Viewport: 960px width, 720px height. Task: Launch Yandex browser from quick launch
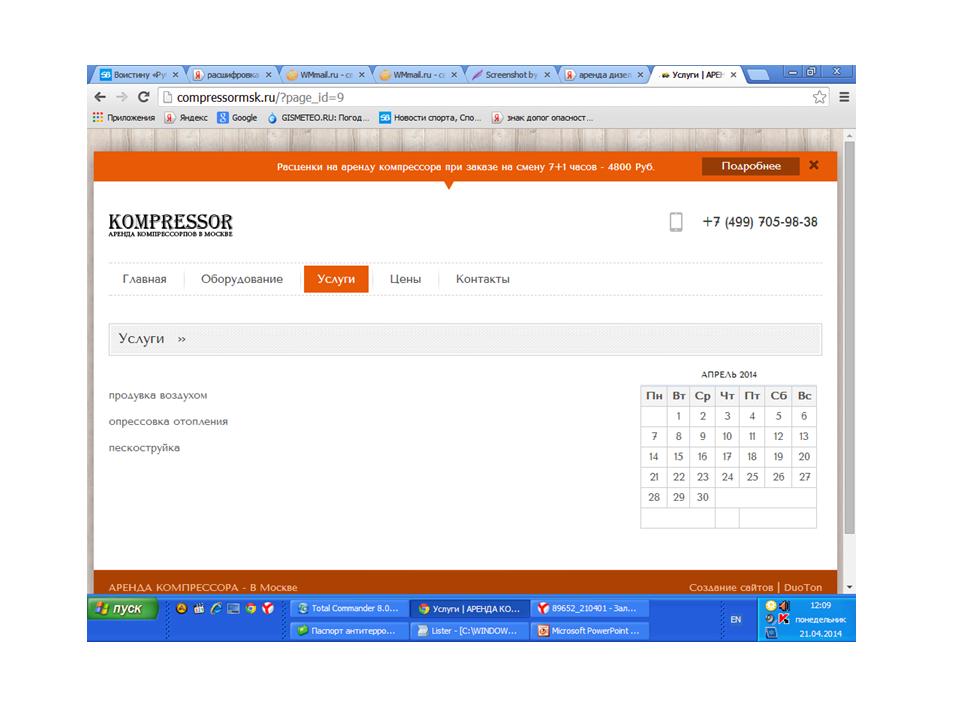(268, 609)
